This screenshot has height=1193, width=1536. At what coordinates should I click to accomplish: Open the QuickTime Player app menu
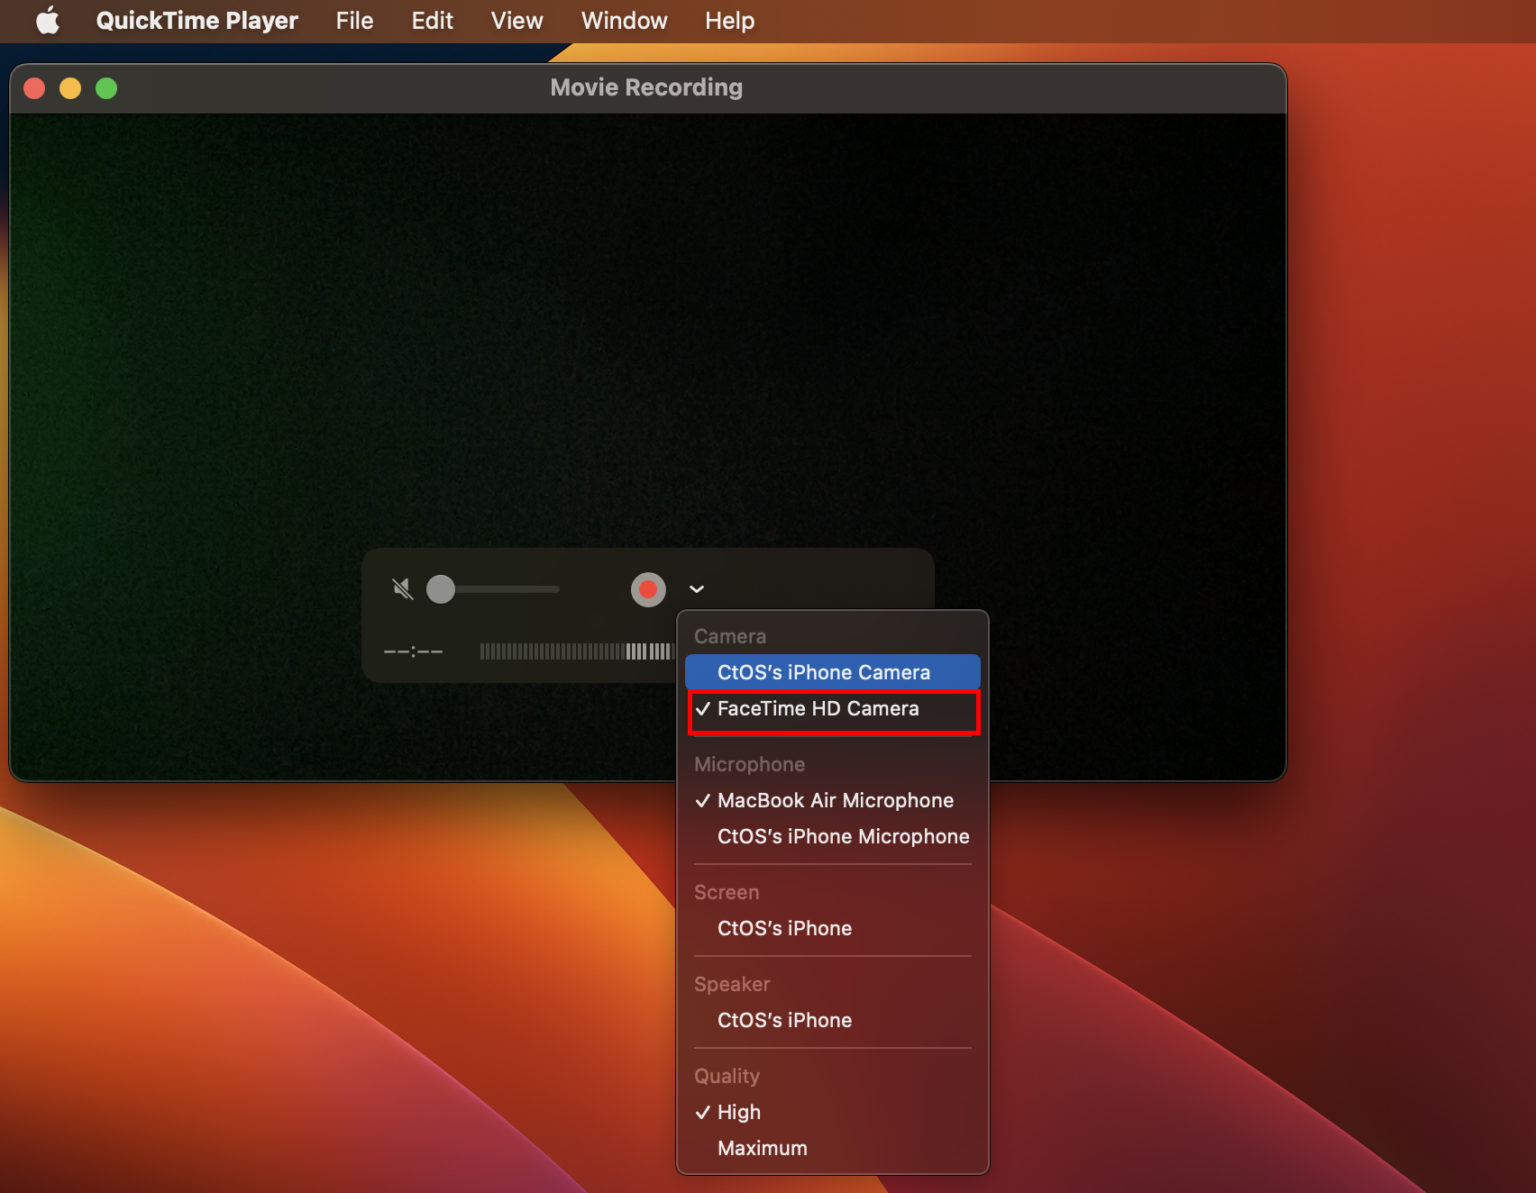point(197,21)
